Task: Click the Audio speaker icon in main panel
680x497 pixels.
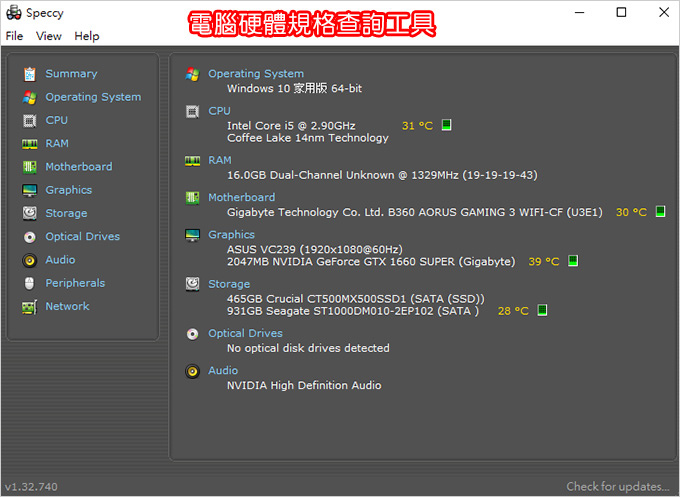Action: click(193, 371)
